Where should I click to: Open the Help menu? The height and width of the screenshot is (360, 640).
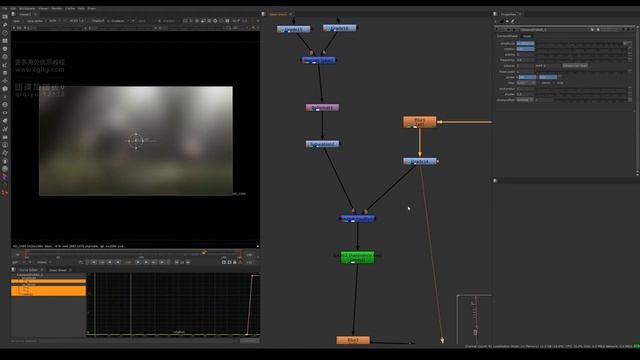(x=81, y=8)
